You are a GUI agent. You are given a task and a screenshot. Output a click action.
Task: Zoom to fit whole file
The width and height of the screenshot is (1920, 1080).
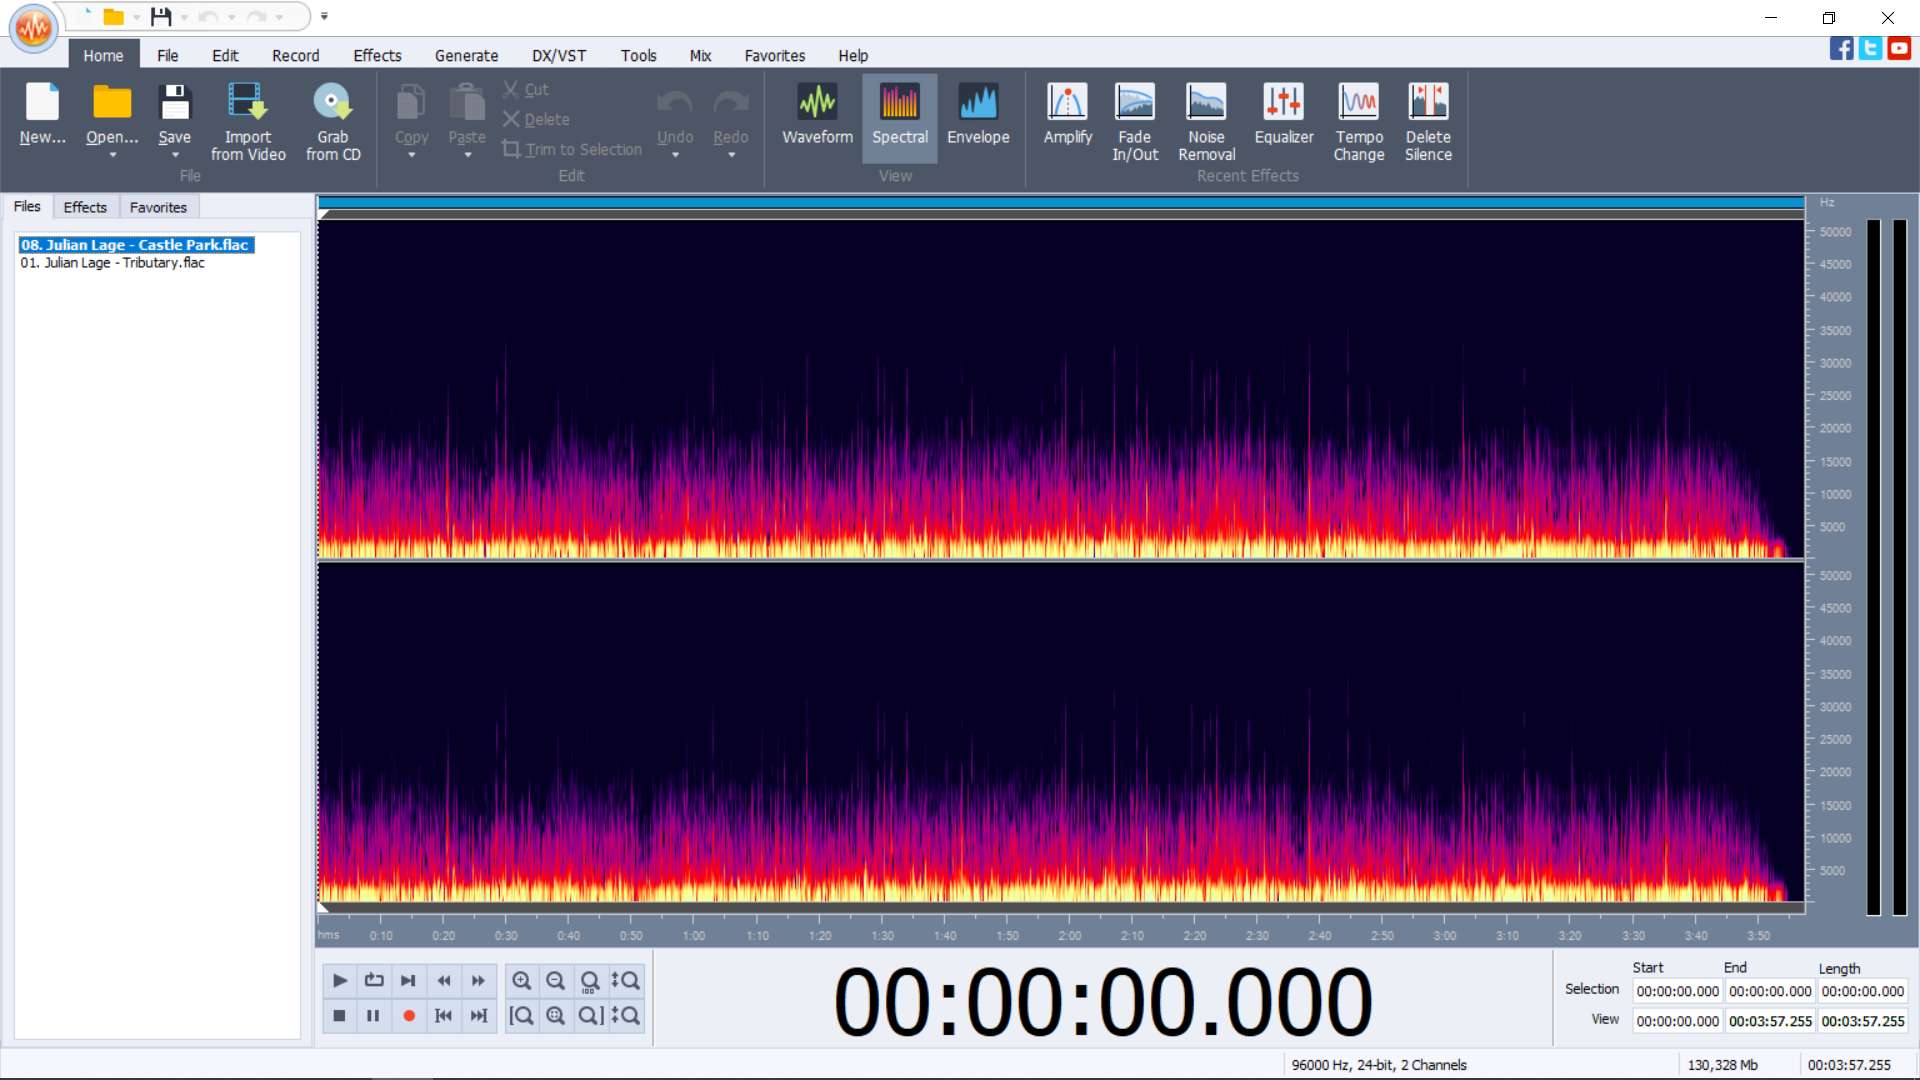point(556,1015)
